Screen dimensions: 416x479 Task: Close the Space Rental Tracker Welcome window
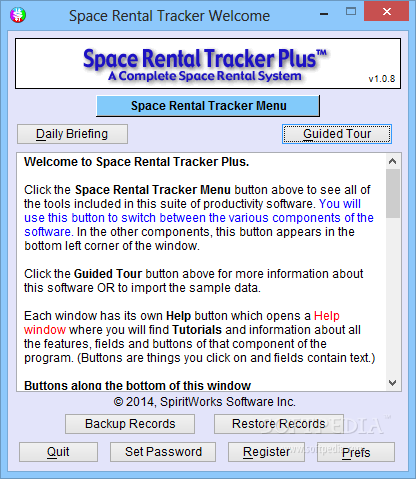point(386,12)
